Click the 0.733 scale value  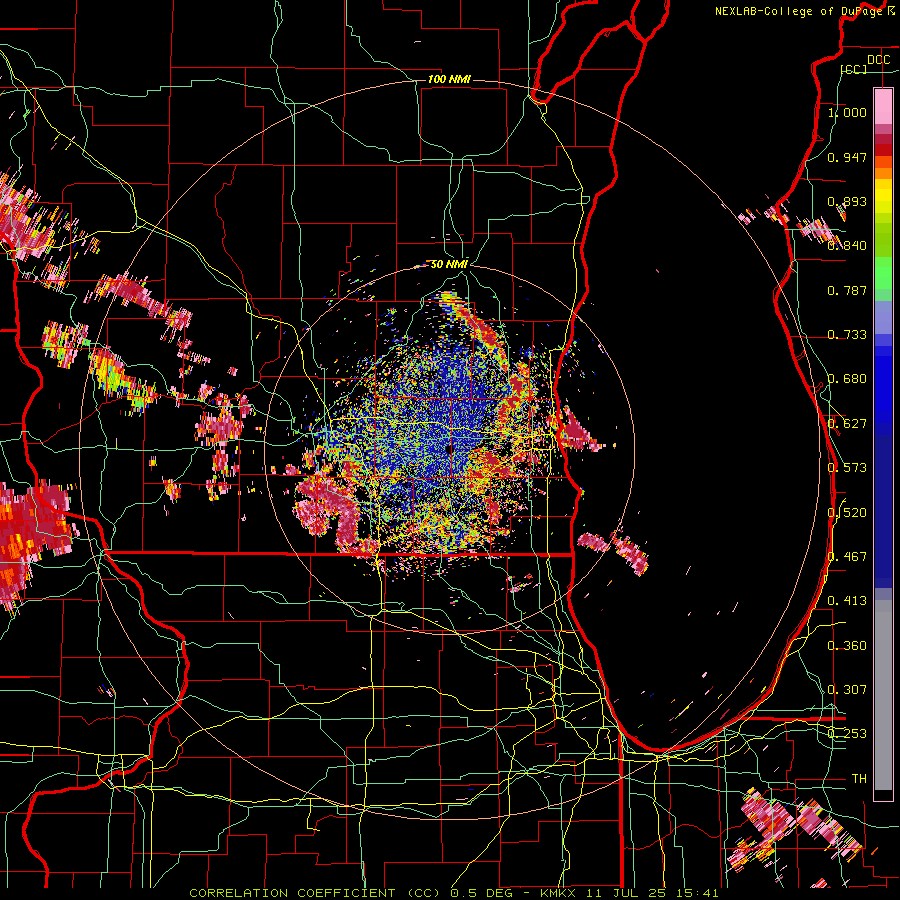coord(847,335)
